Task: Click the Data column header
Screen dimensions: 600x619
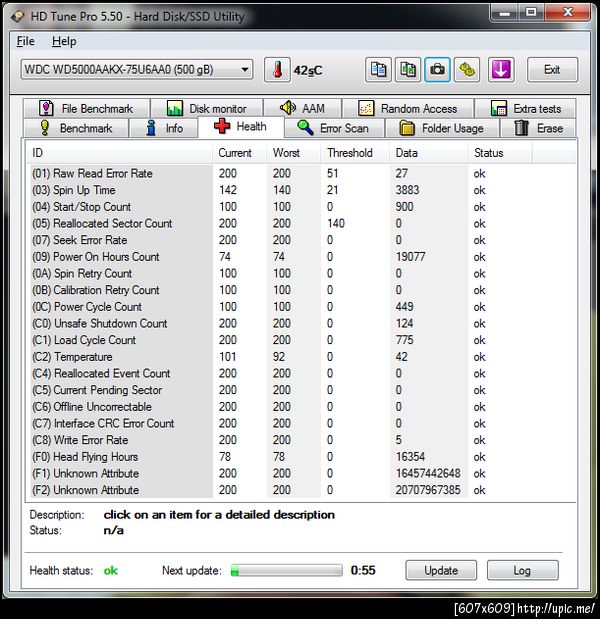Action: (429, 153)
